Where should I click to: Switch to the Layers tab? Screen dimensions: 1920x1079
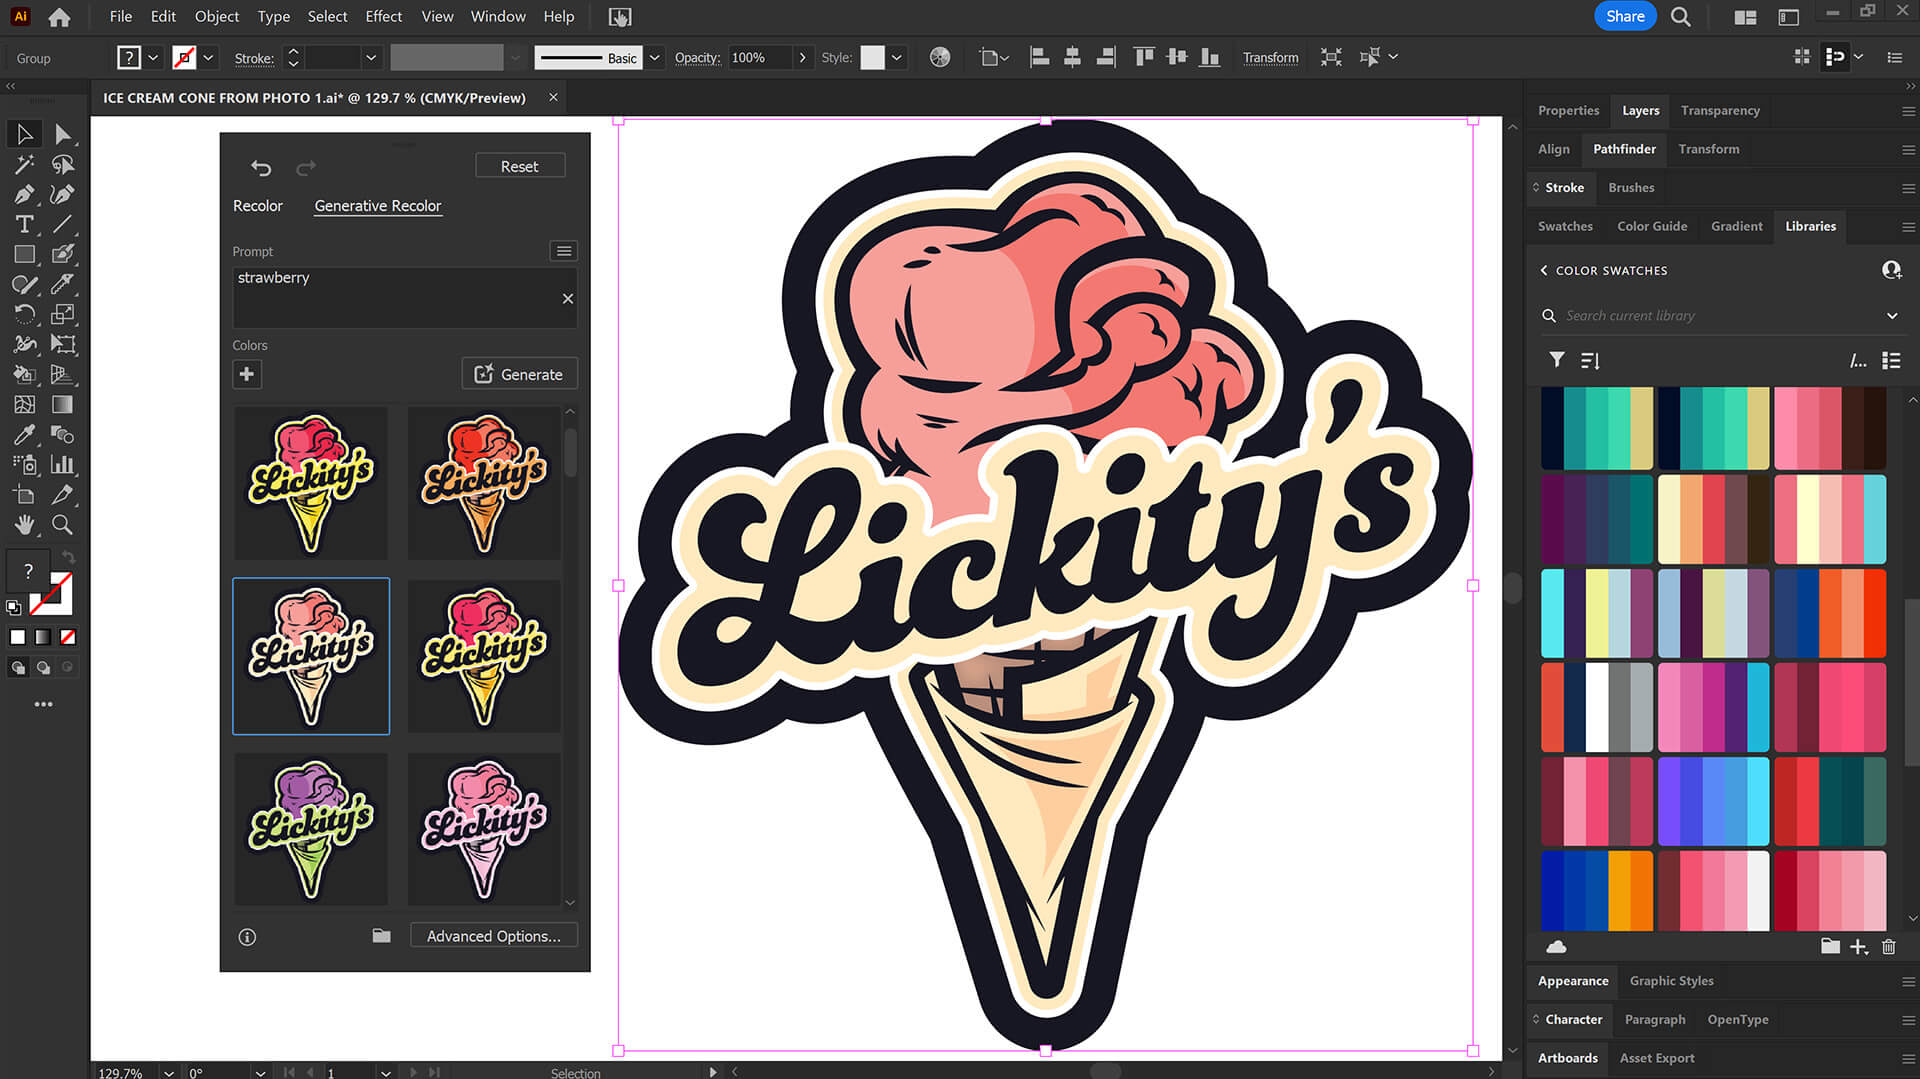click(x=1640, y=111)
